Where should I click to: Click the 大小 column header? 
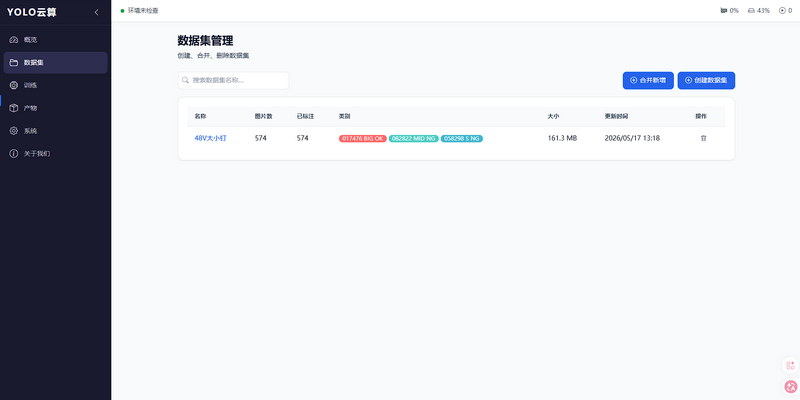coord(554,116)
